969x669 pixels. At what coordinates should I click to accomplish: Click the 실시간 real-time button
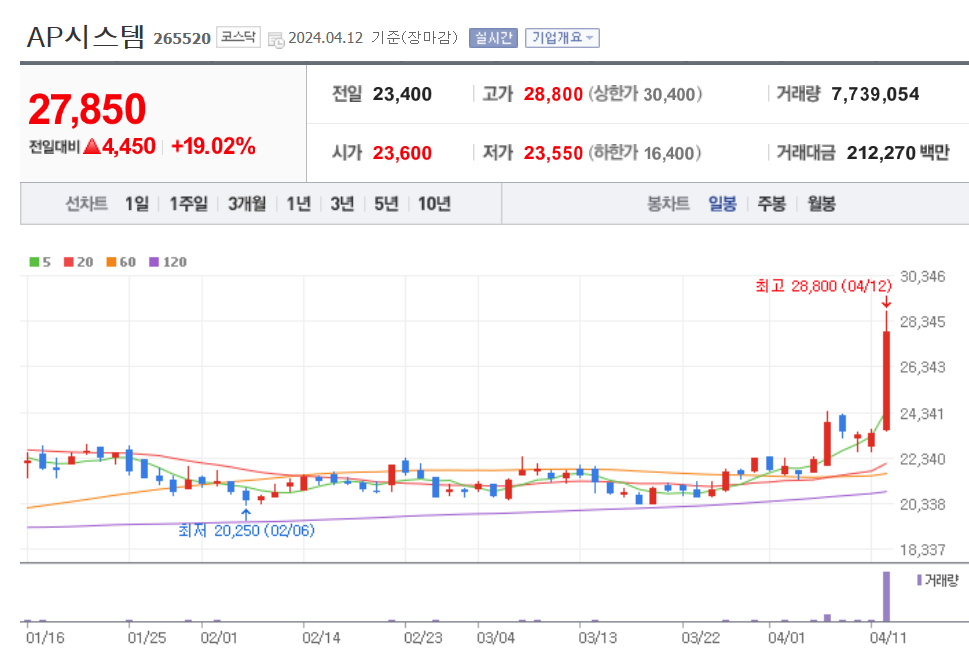(x=493, y=38)
